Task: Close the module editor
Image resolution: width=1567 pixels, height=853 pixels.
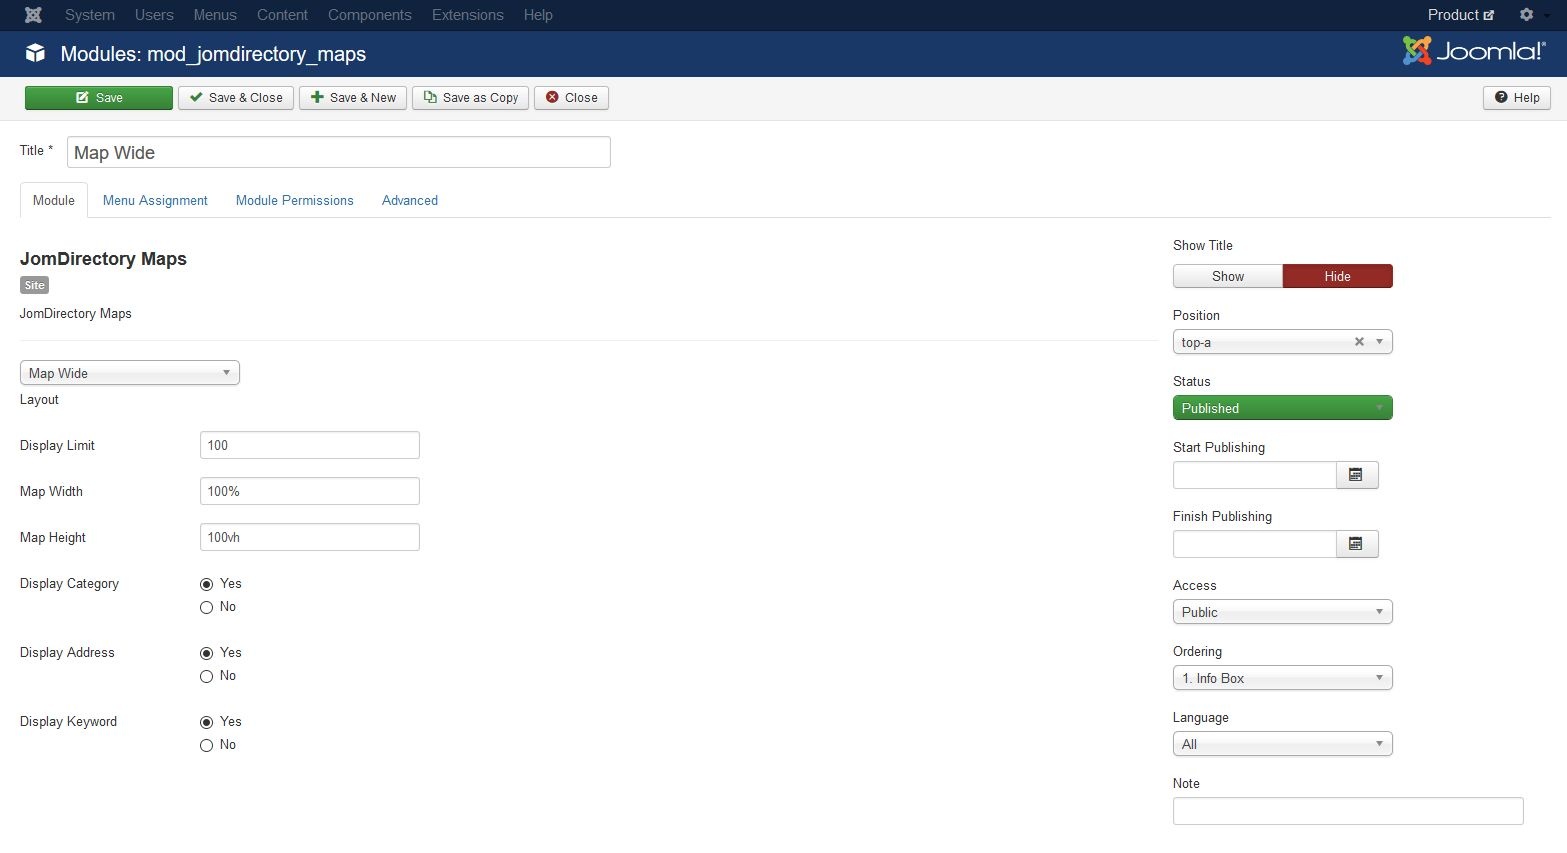Action: pos(571,98)
